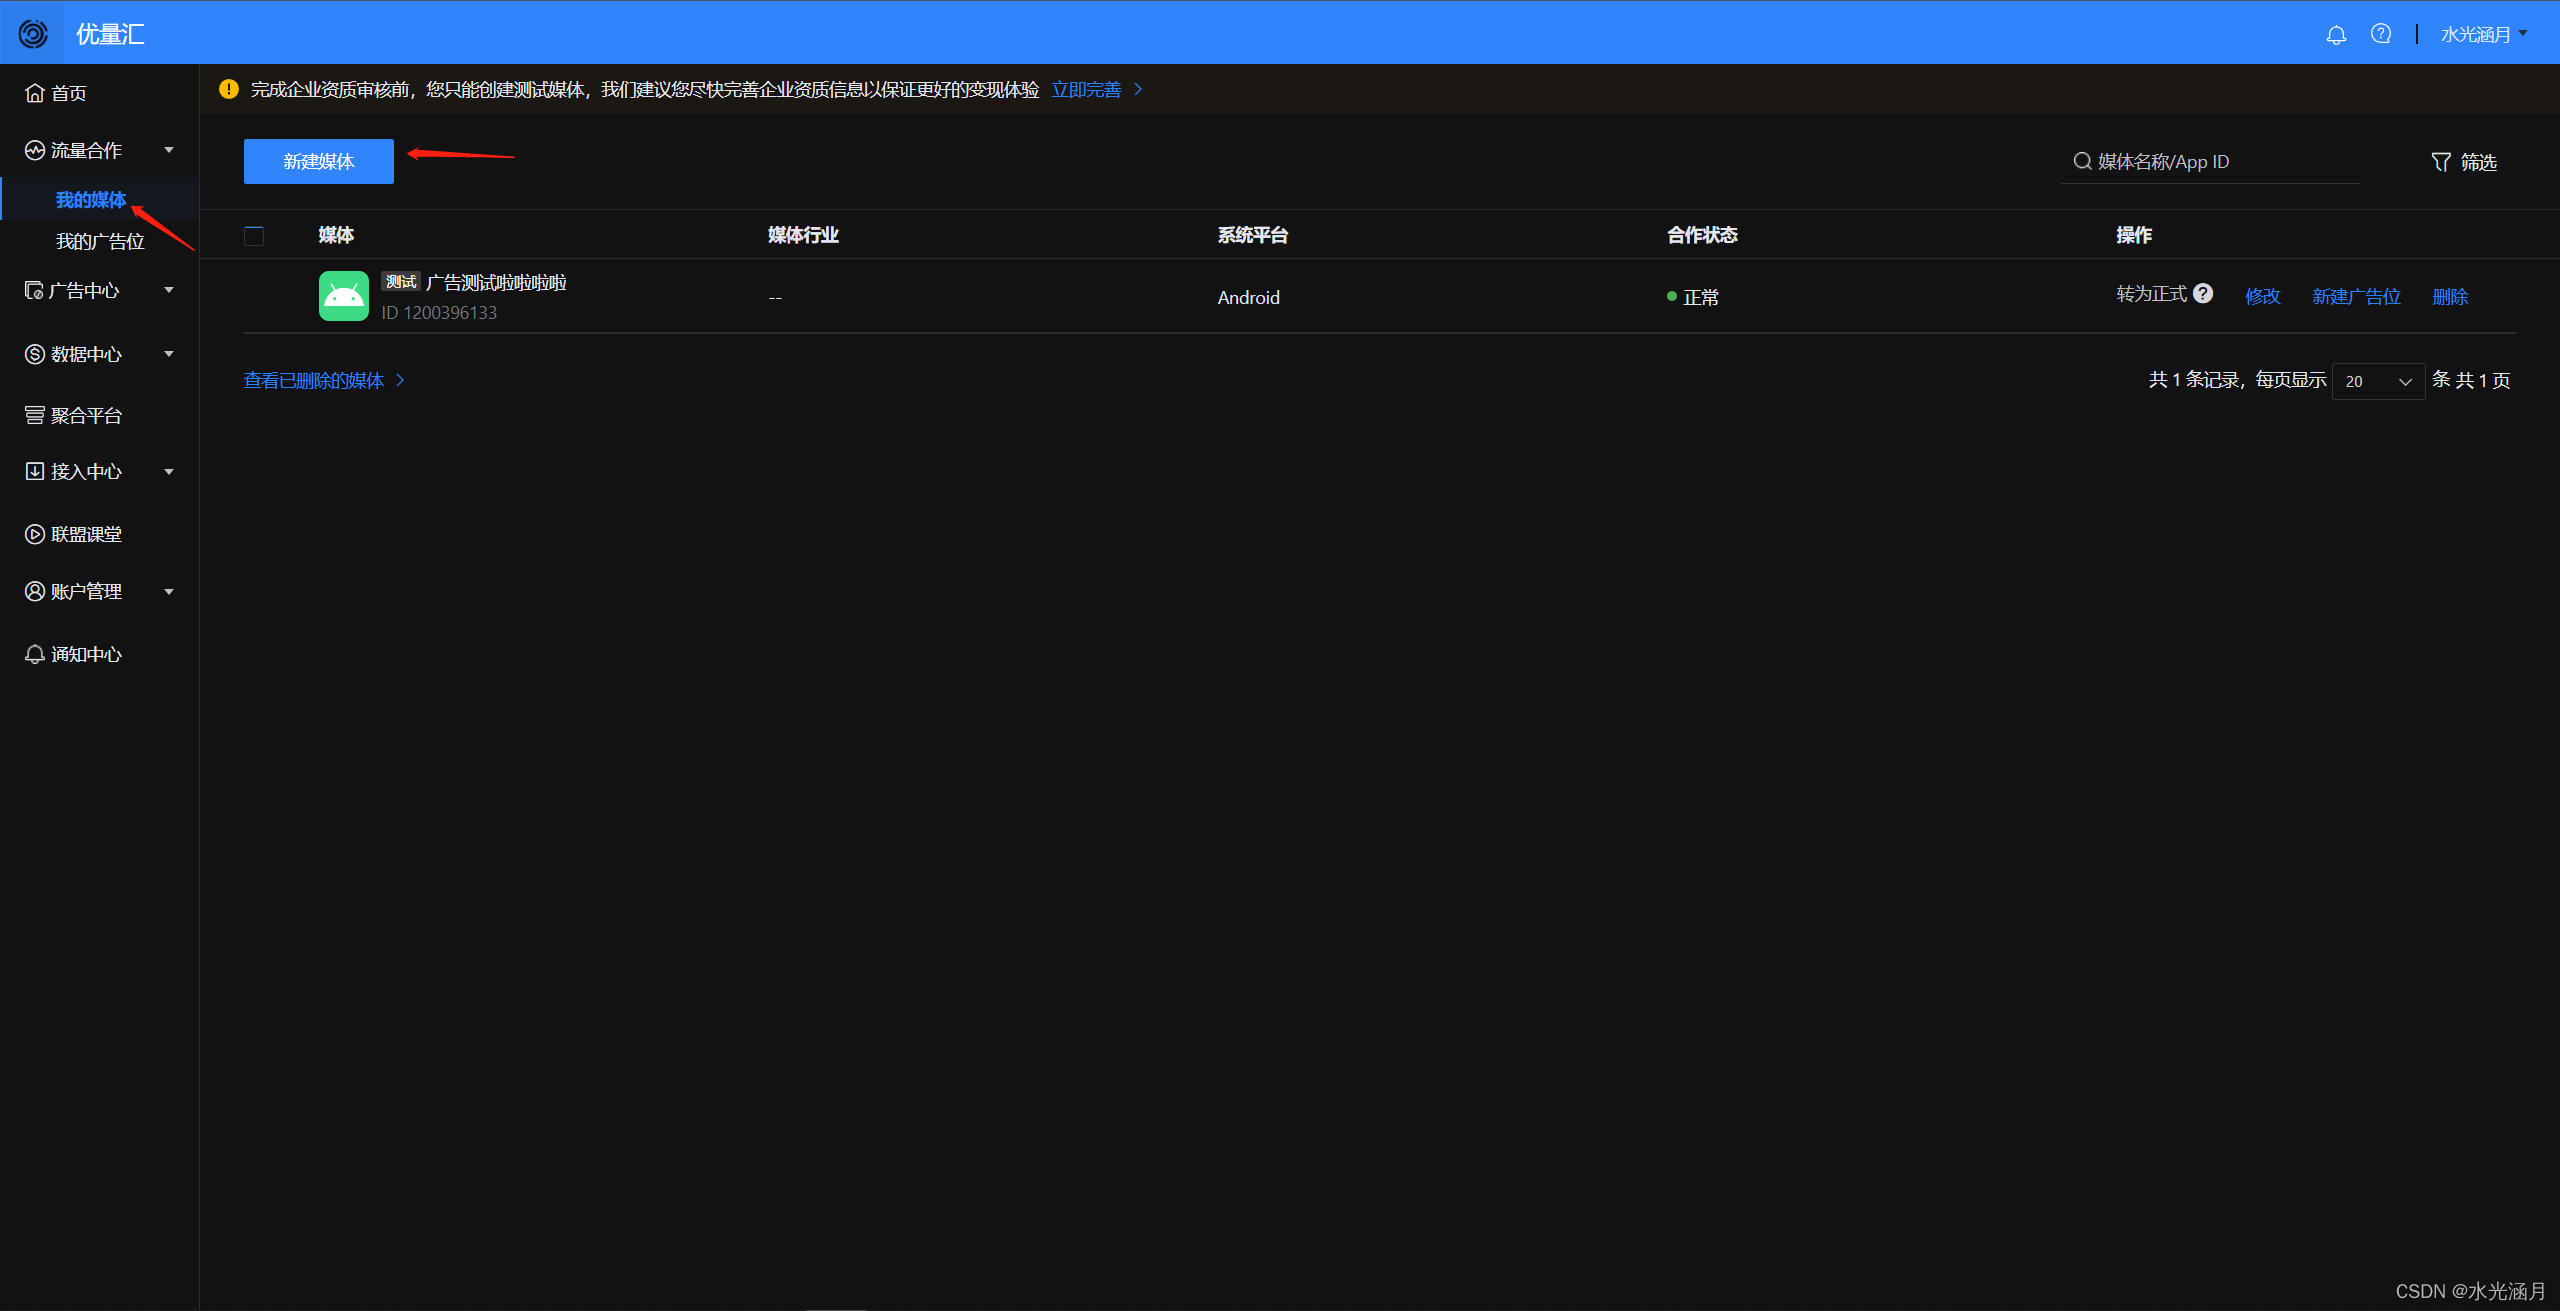Click the 筛选 filter funnel icon
The width and height of the screenshot is (2560, 1311).
tap(2441, 162)
